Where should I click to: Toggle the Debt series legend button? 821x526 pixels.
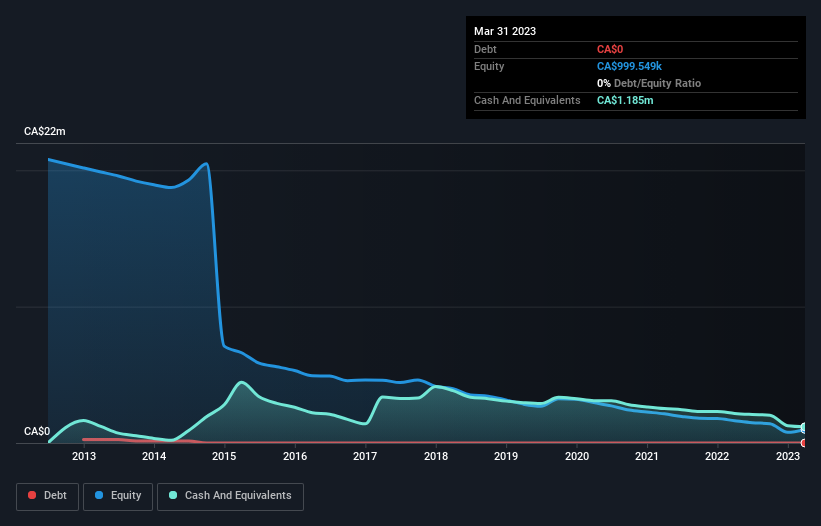coord(47,496)
